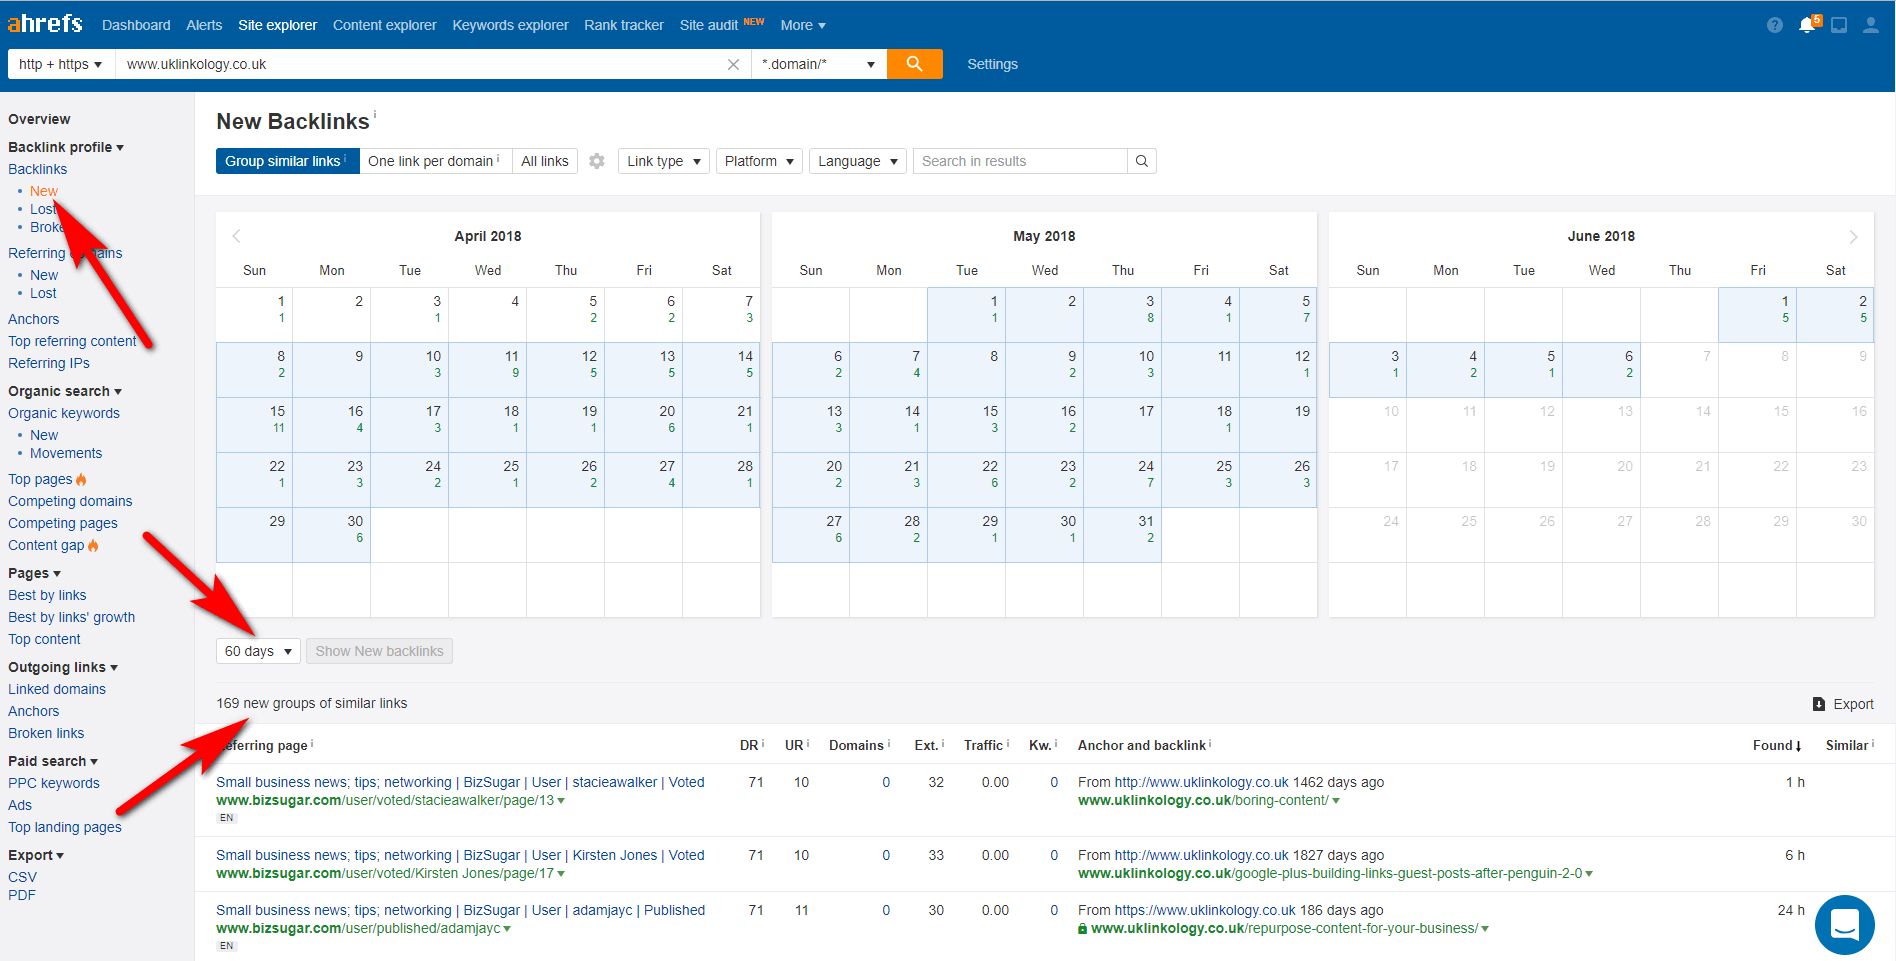1896x961 pixels.
Task: Open Movements under Organic keywords
Action: (x=66, y=453)
